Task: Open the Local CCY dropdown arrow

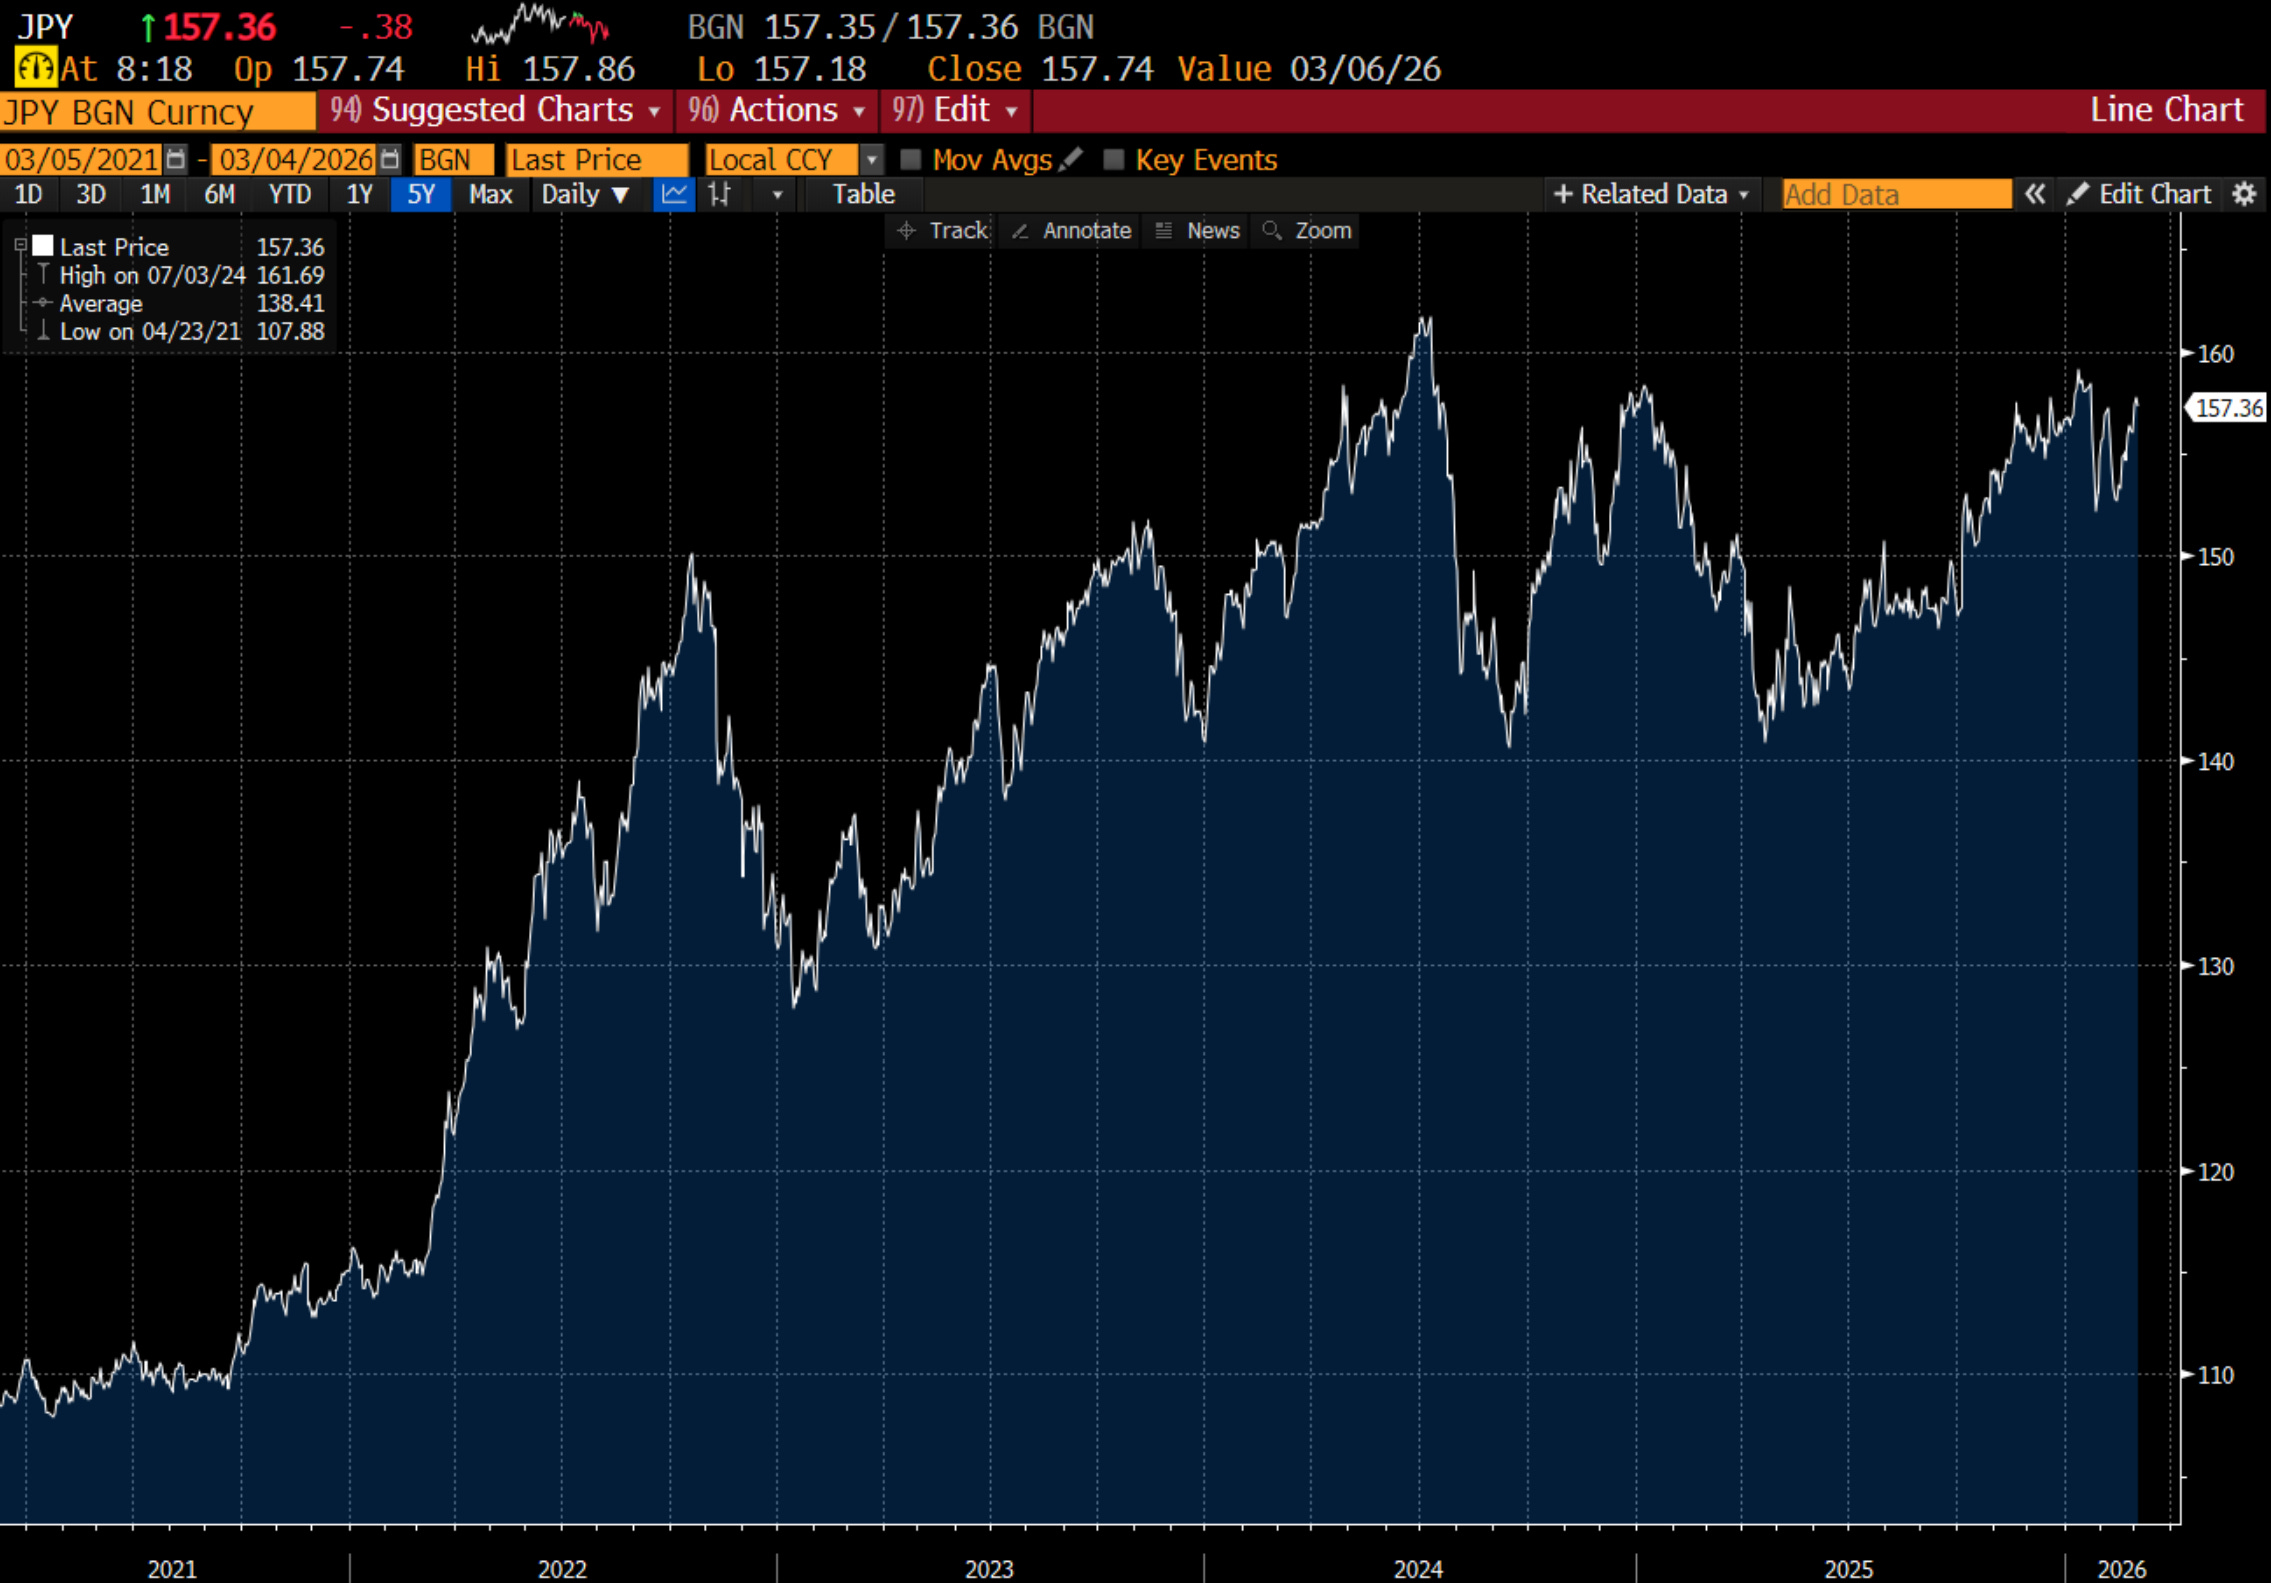Action: tap(871, 160)
